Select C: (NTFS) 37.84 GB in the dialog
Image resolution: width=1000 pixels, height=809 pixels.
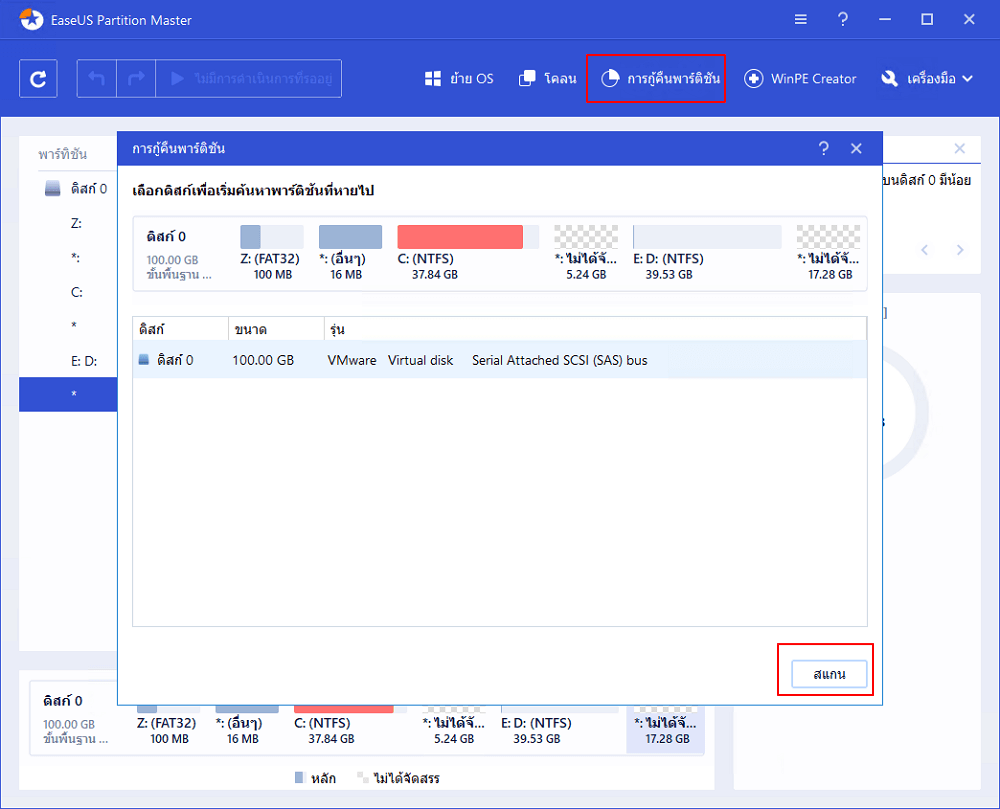point(467,252)
